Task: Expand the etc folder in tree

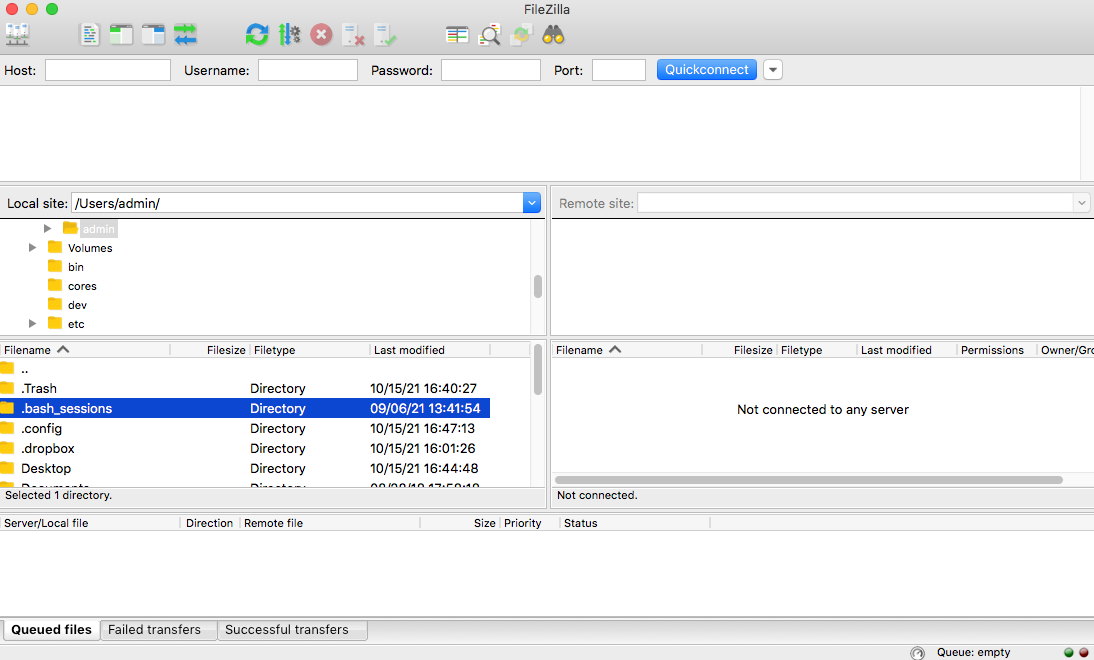Action: pos(32,323)
